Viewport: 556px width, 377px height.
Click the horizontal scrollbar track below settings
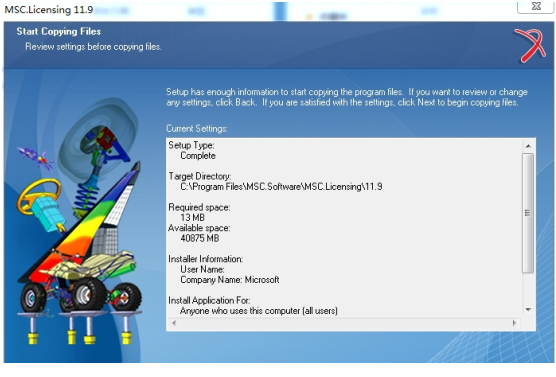(344, 323)
